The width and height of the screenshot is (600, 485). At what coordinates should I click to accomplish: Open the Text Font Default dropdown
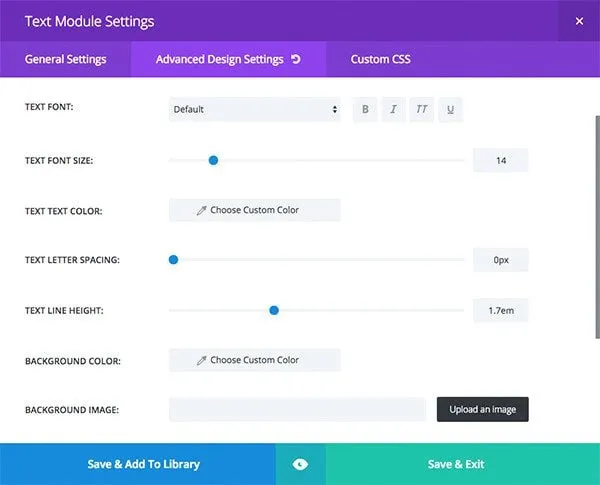pos(254,109)
